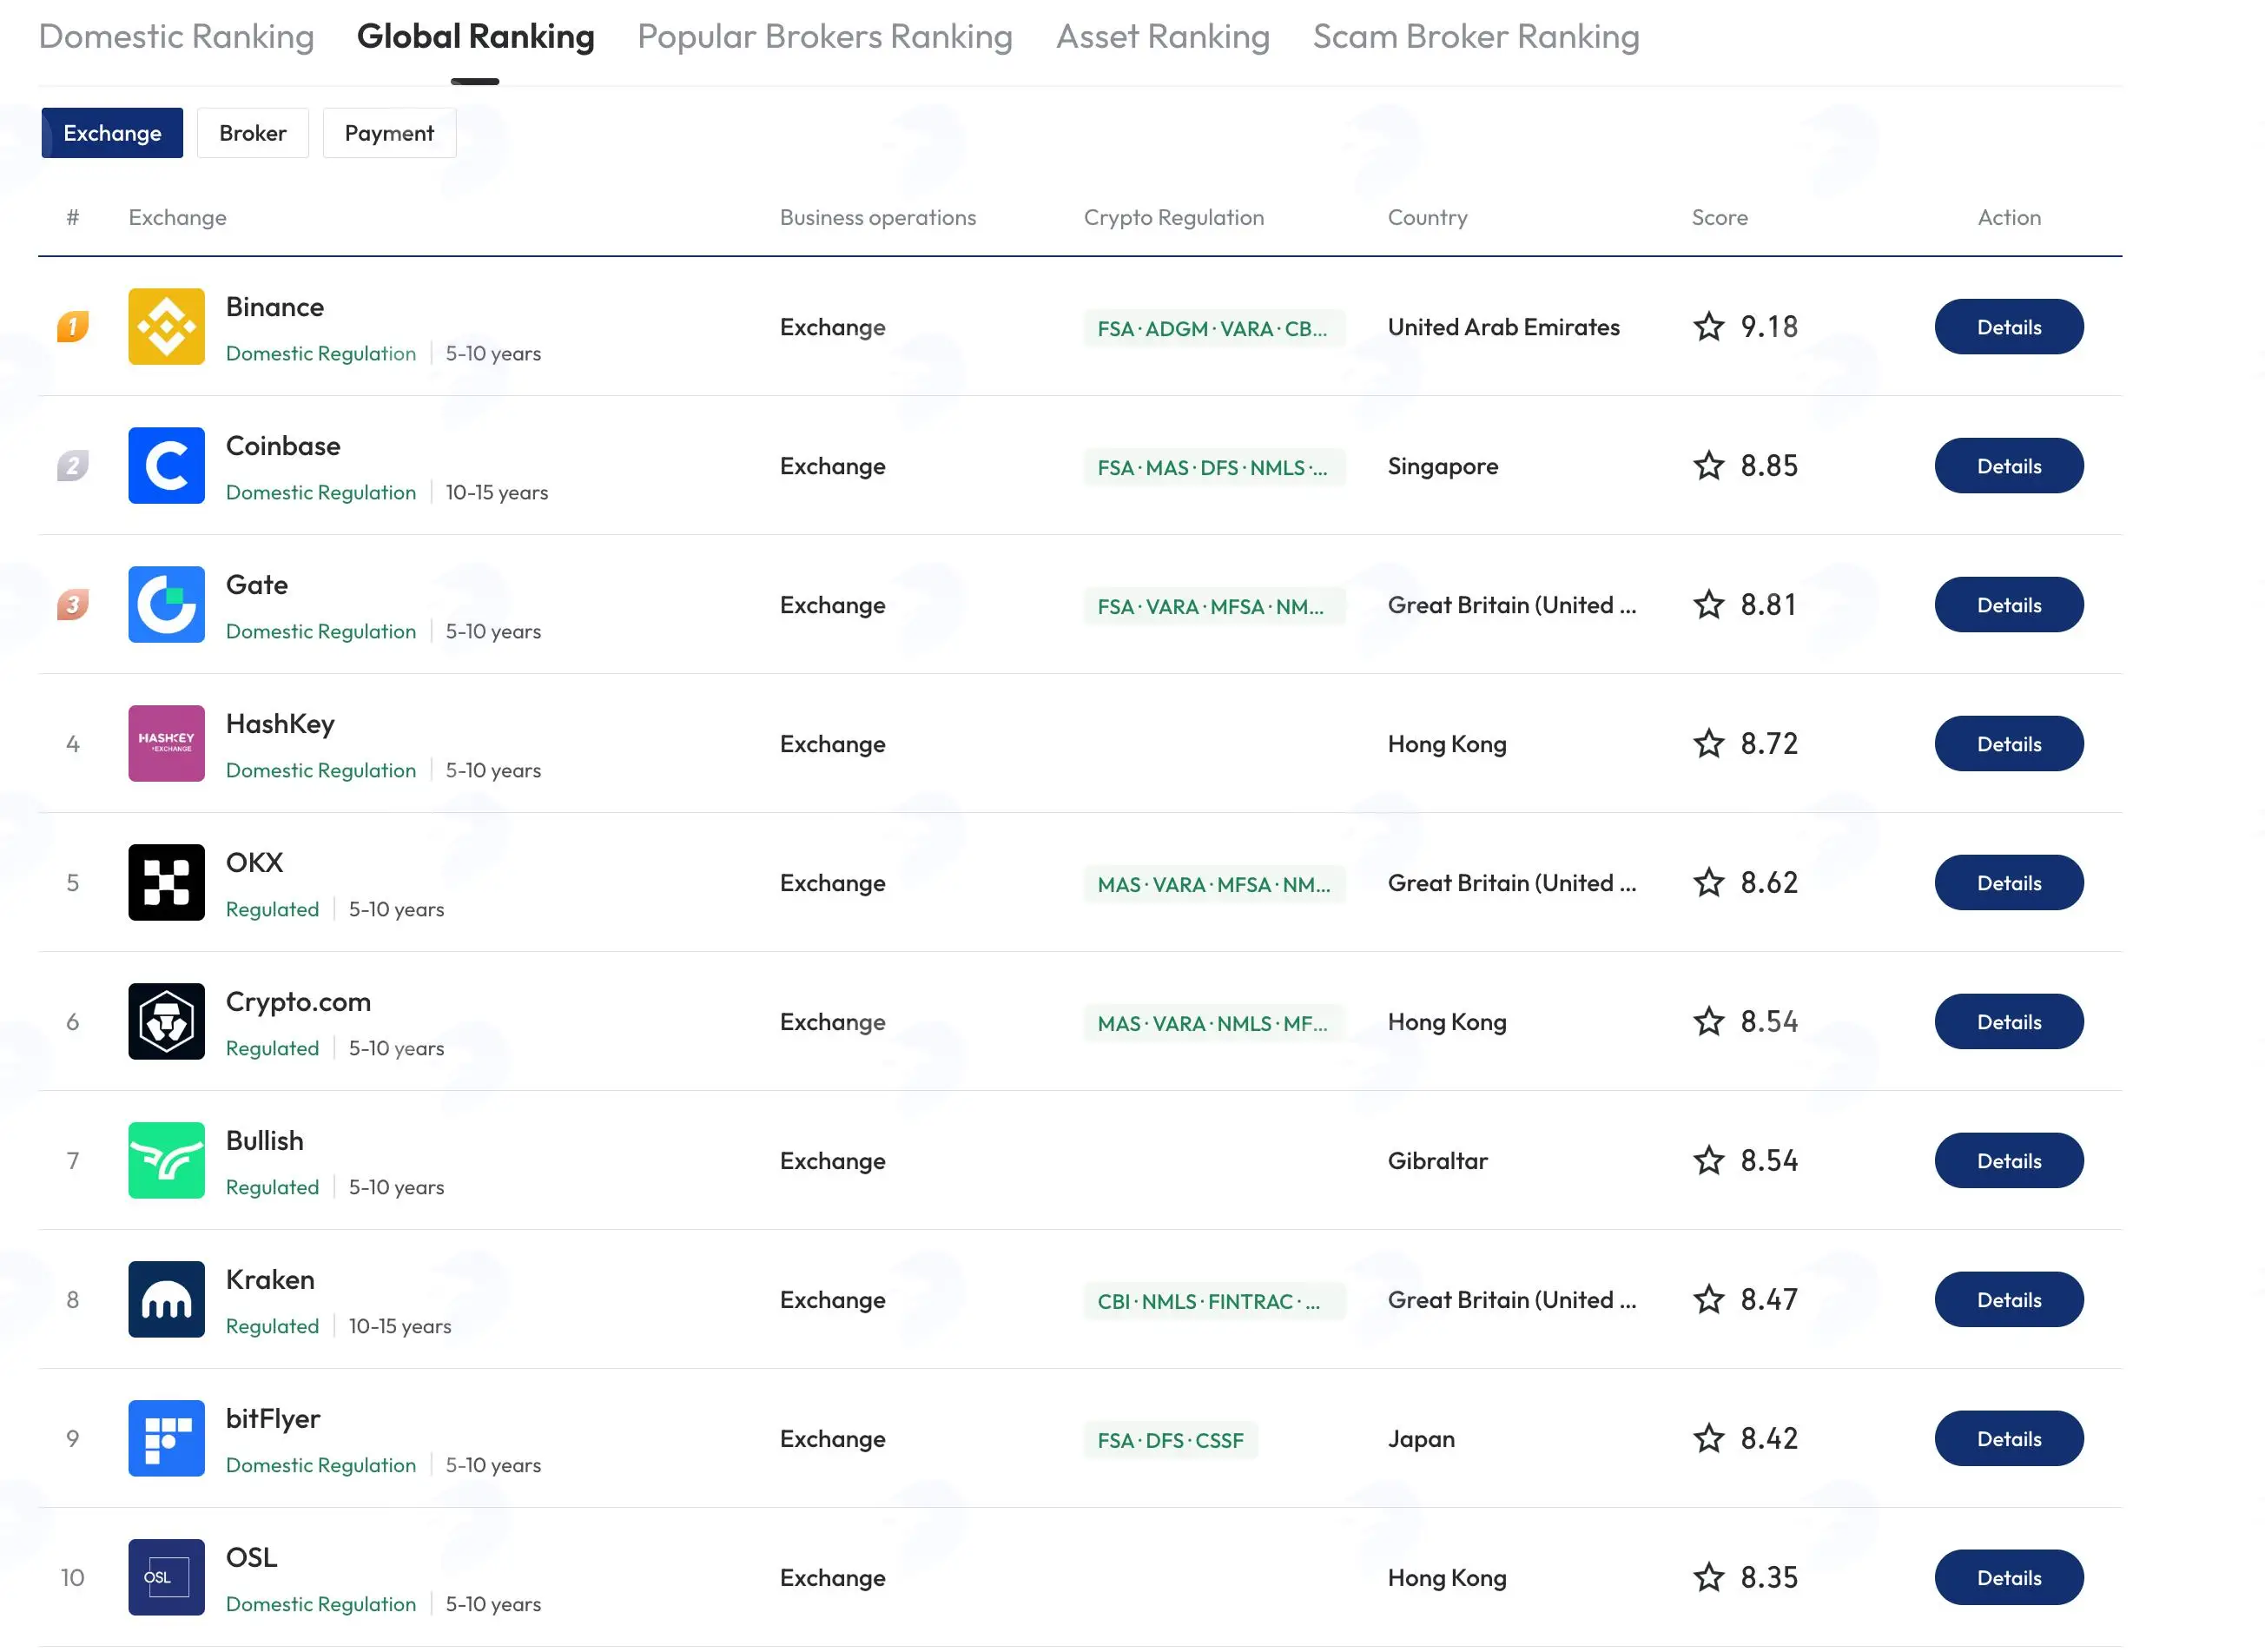Click the bitFlyer exchange name

[273, 1419]
